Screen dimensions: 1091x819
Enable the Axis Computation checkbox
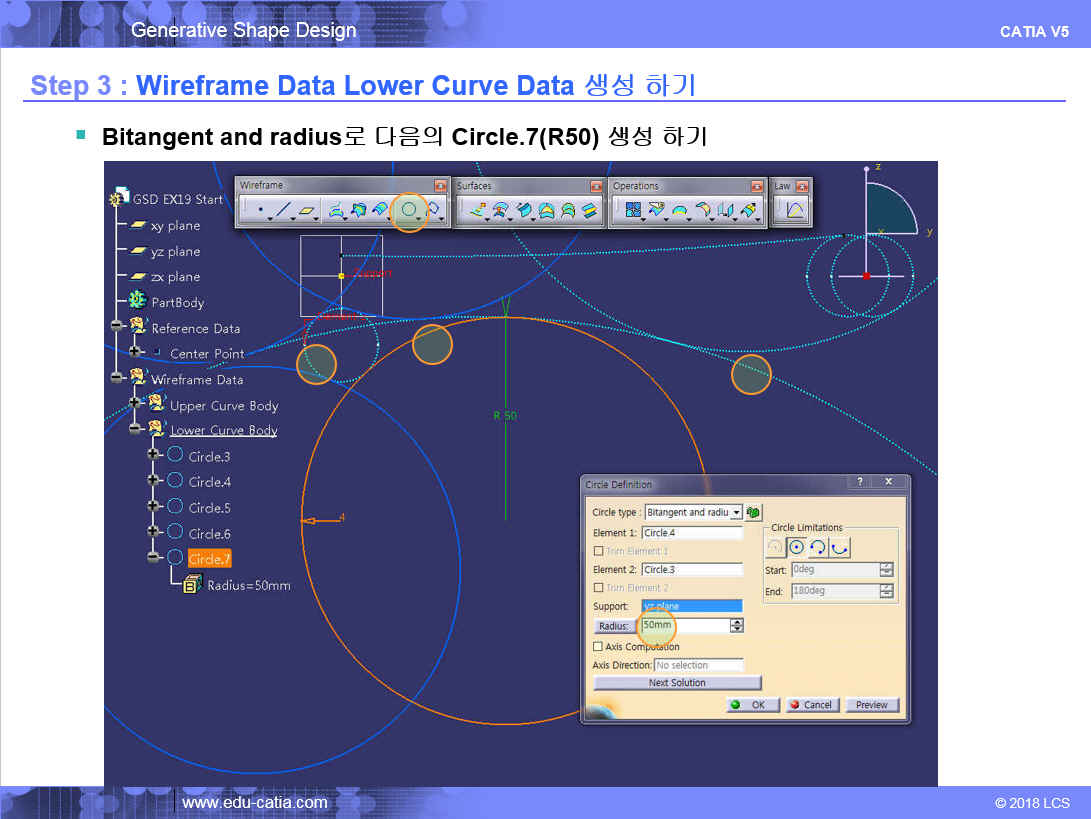(598, 647)
